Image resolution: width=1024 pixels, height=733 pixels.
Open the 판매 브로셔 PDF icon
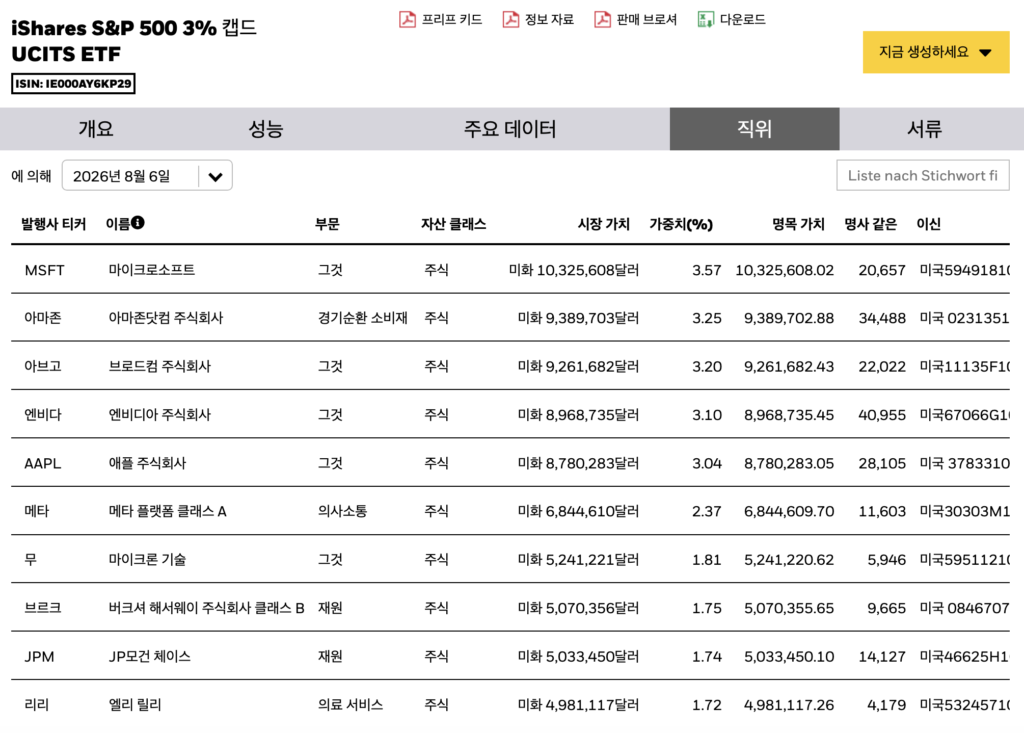[x=602, y=20]
